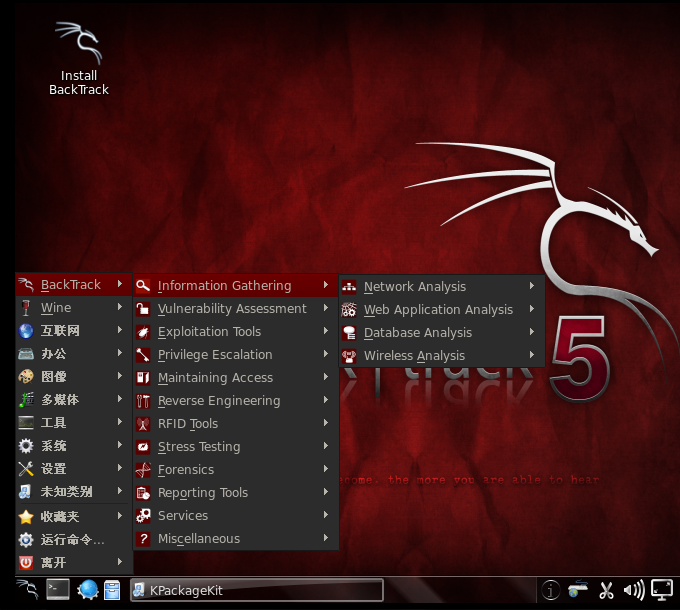Open the volume speaker tray icon
The width and height of the screenshot is (680, 610).
click(x=634, y=590)
